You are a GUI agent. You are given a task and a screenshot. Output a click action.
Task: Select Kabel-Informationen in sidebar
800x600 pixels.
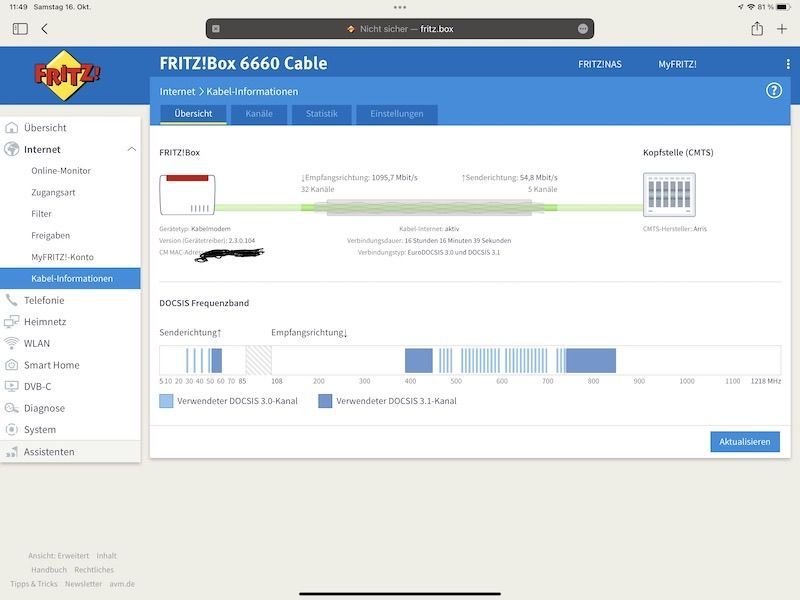point(70,279)
